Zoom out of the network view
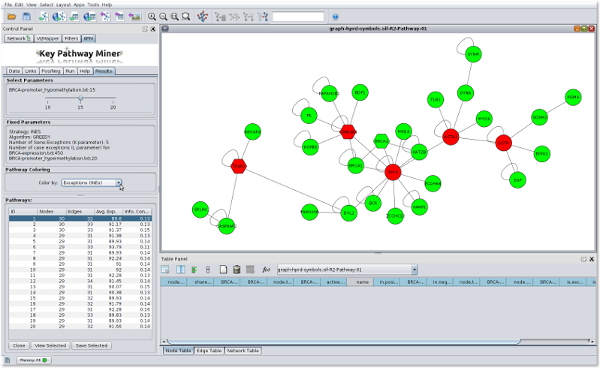600x368 pixels. coord(163,16)
